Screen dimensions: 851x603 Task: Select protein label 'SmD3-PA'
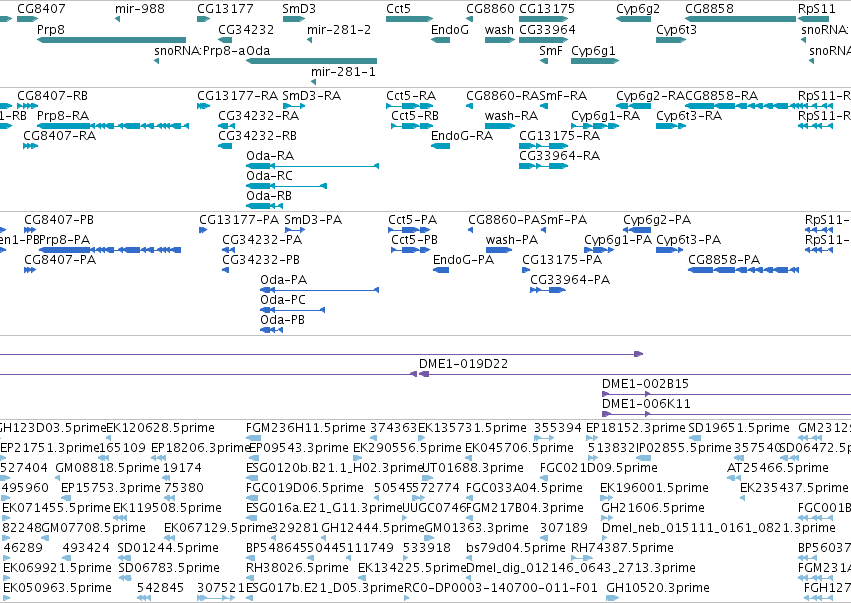313,220
